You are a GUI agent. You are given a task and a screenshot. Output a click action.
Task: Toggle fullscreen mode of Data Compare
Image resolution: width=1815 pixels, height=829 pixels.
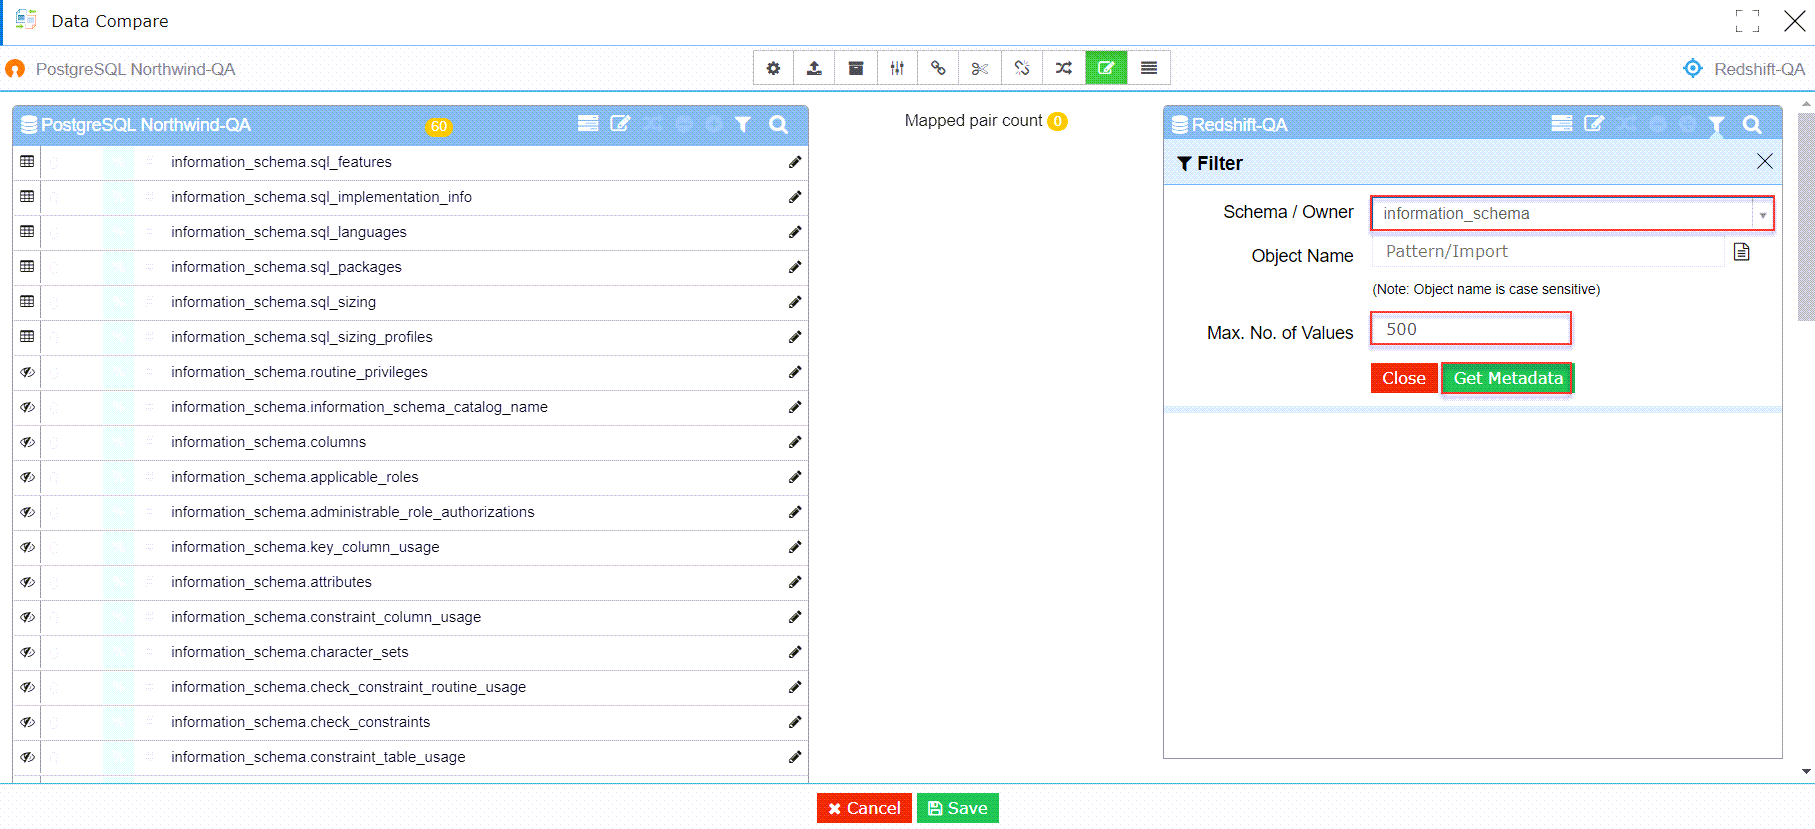1747,21
